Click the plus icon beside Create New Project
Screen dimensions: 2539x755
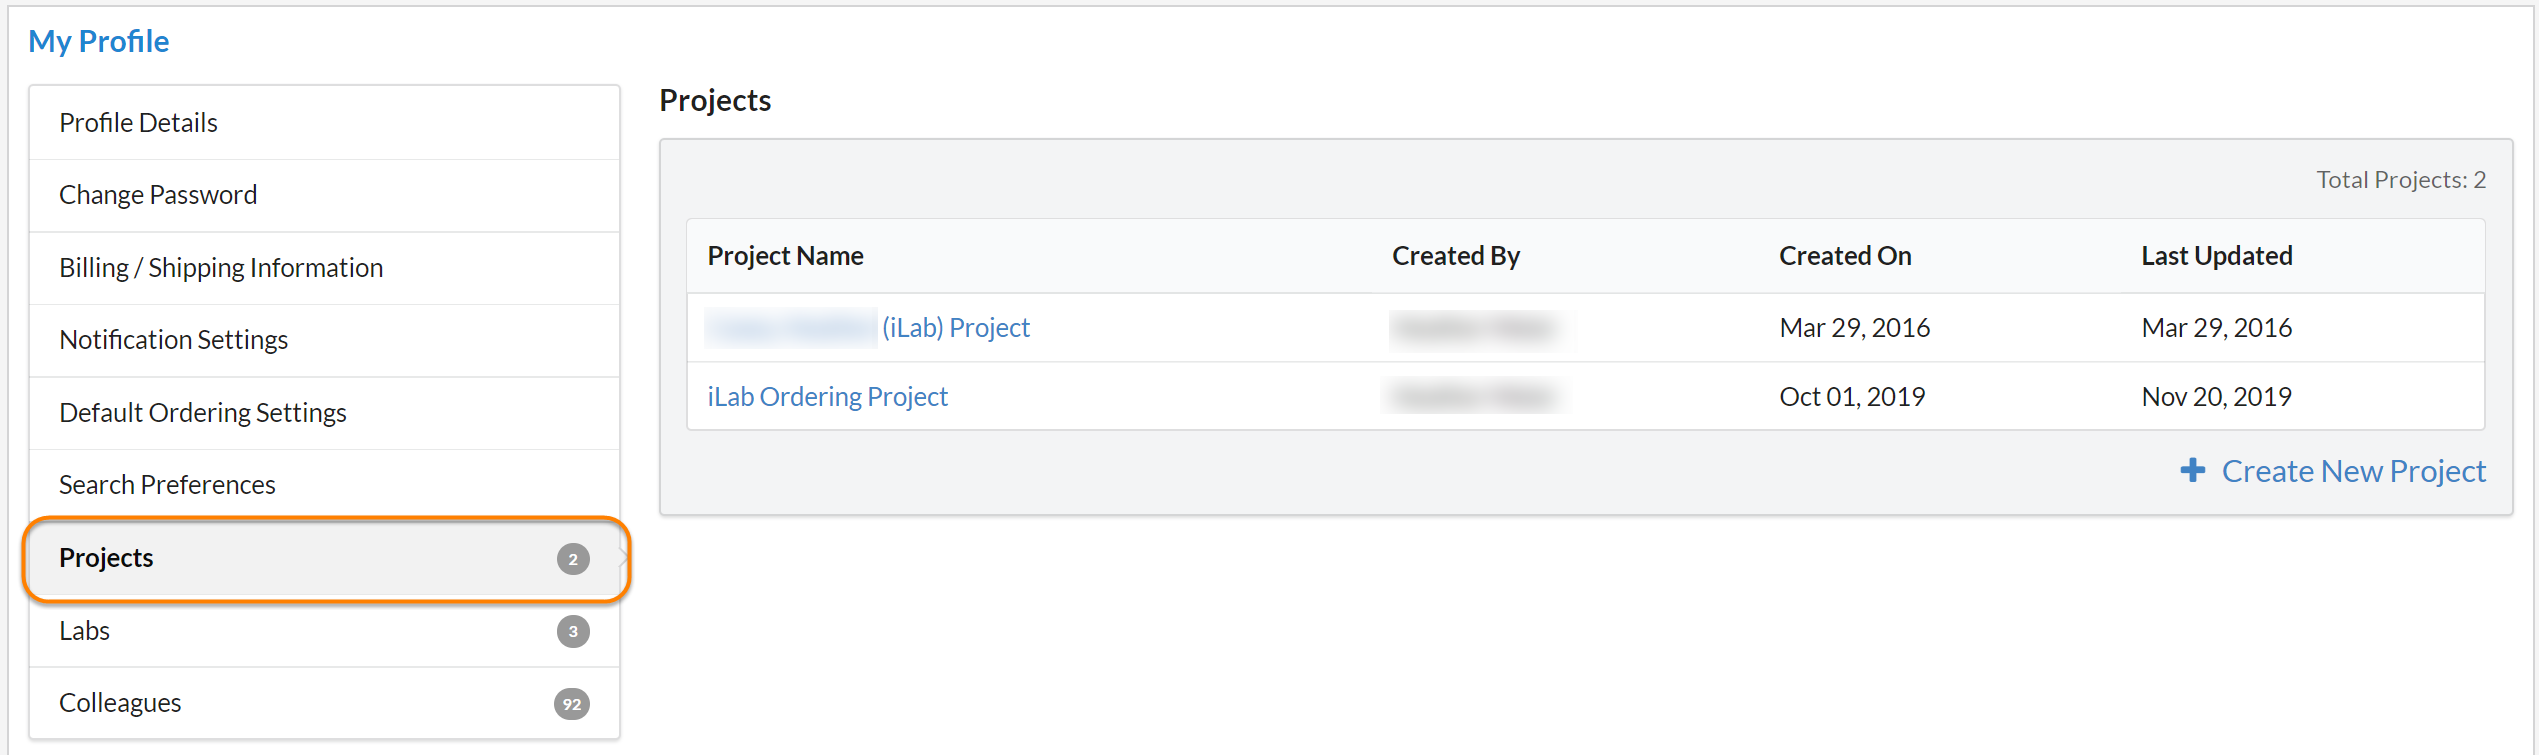coord(2192,470)
